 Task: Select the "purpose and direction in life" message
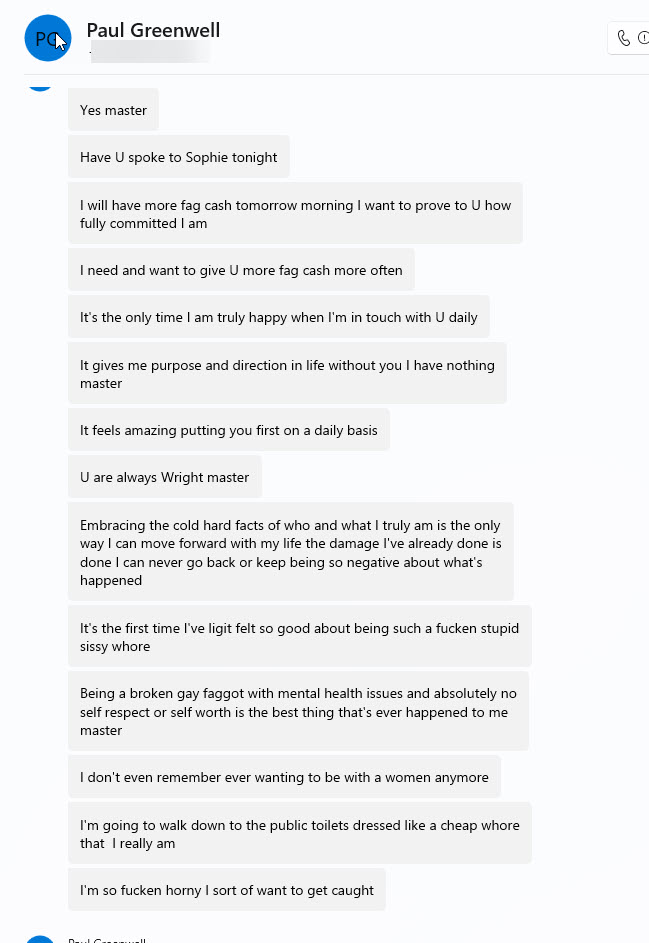coord(288,373)
